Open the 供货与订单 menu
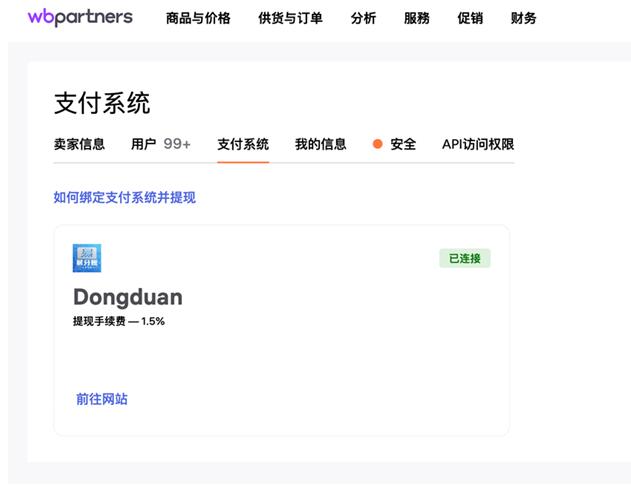This screenshot has width=631, height=490. (290, 18)
